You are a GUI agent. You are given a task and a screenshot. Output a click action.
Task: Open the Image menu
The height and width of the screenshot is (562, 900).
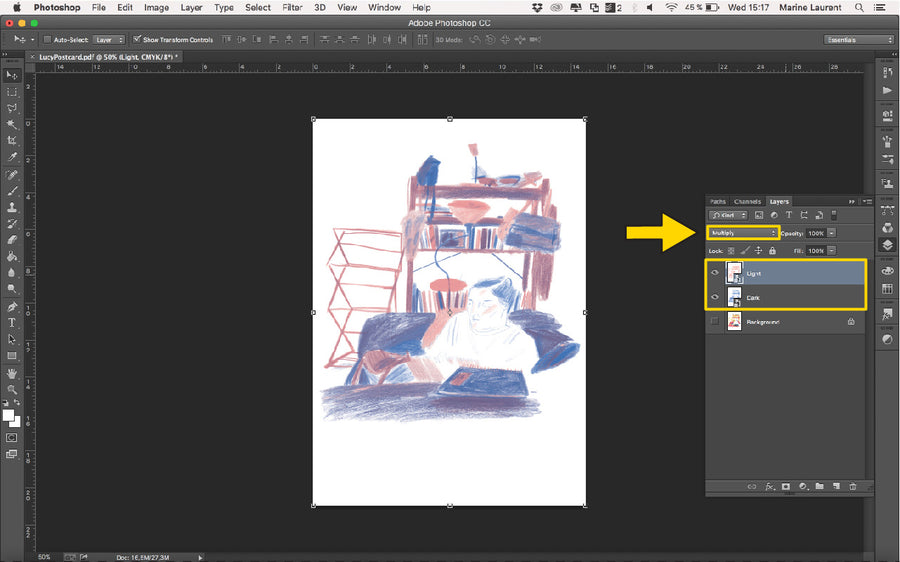click(156, 7)
